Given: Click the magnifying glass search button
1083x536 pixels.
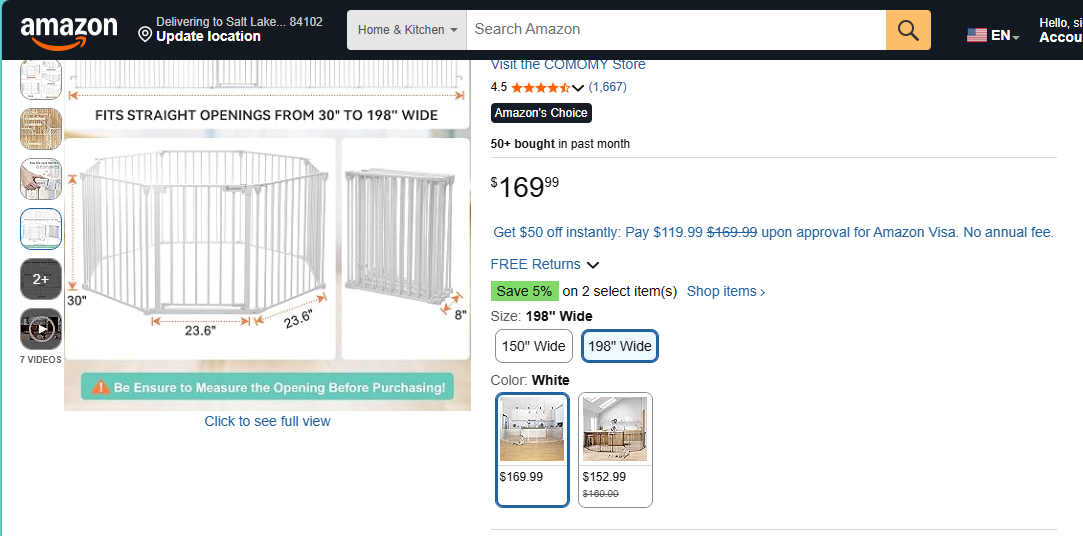Looking at the screenshot, I should [x=908, y=30].
